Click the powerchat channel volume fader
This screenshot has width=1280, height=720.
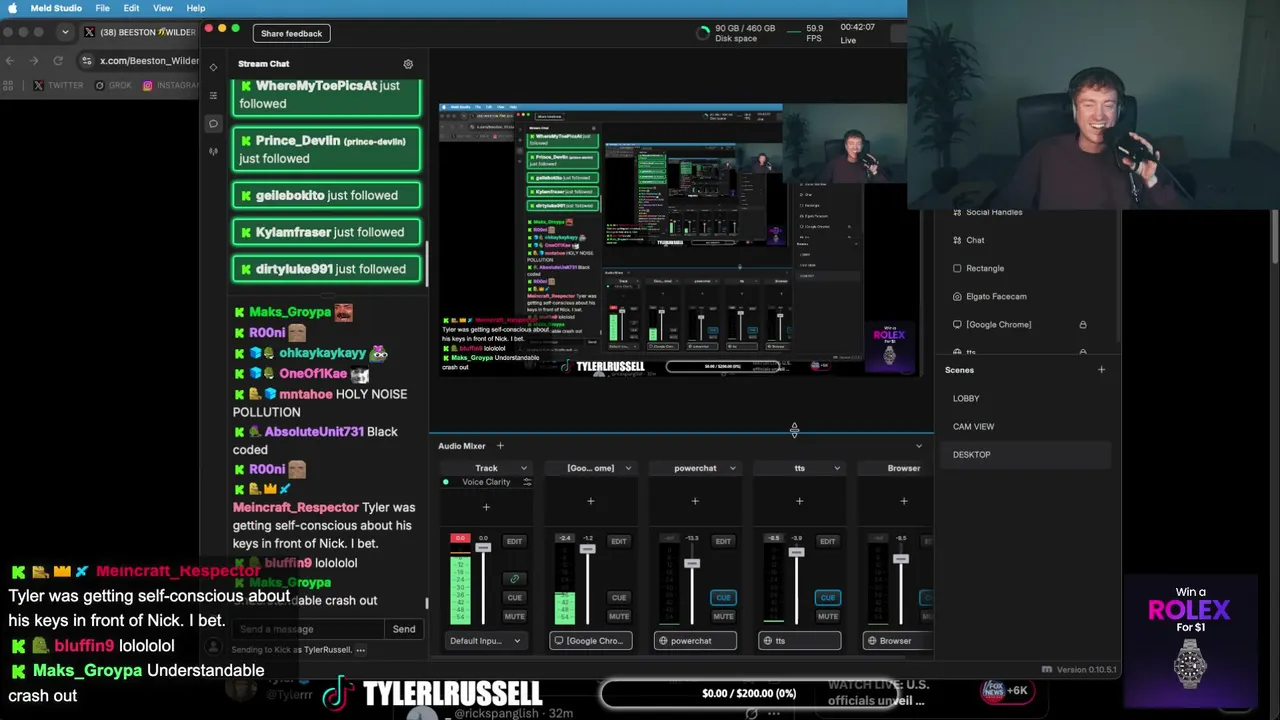[x=692, y=564]
